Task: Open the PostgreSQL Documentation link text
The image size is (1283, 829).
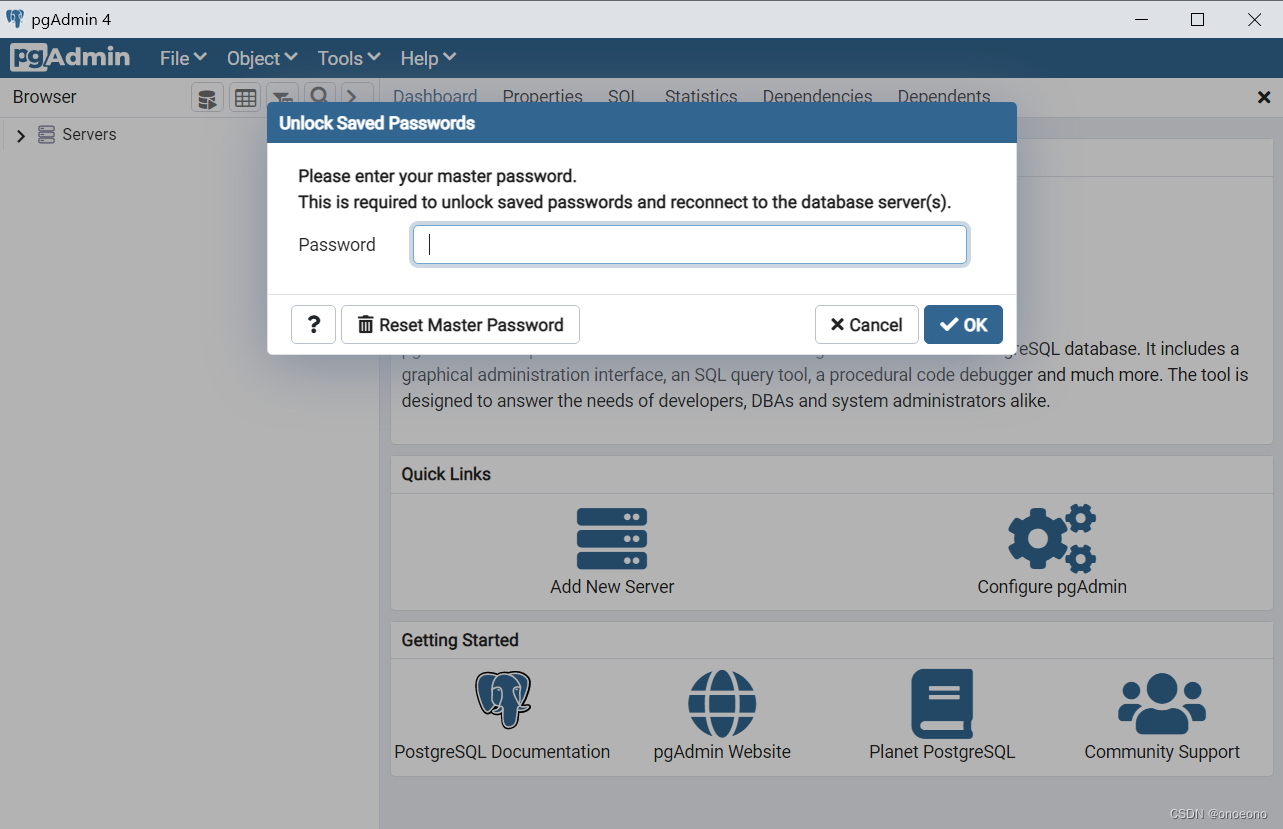Action: [502, 752]
